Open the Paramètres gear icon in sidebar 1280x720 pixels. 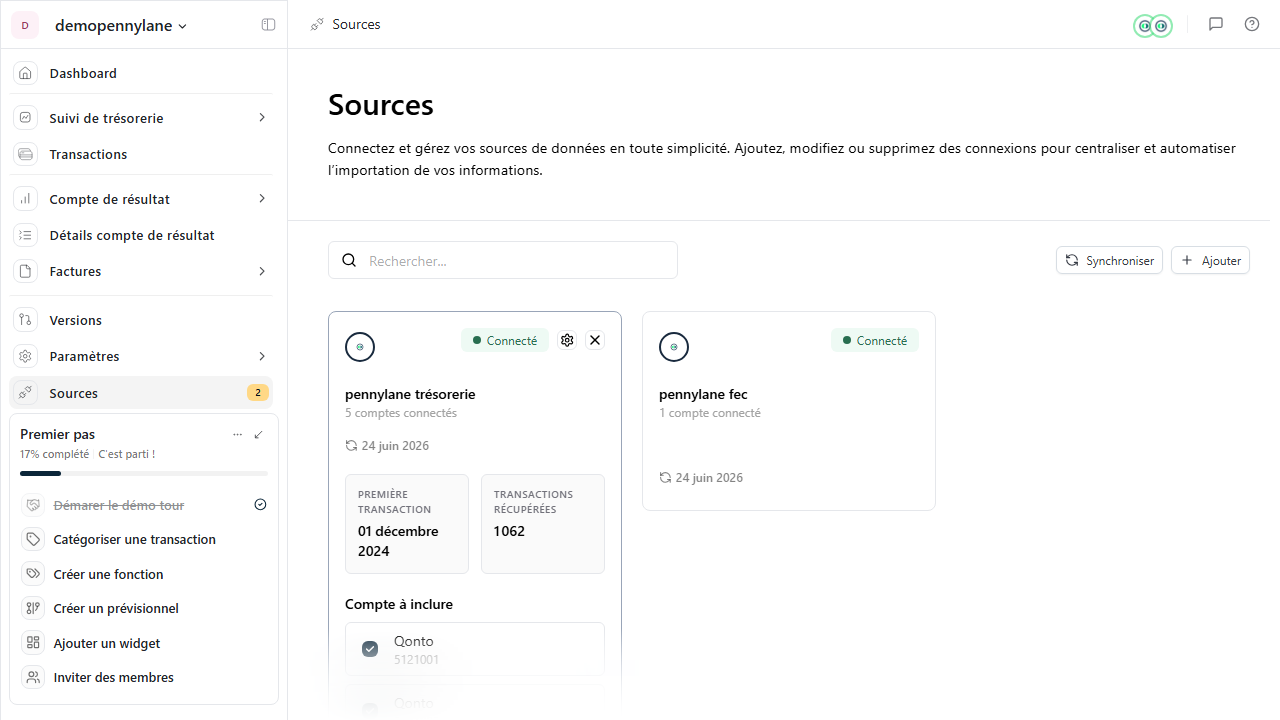click(x=25, y=356)
